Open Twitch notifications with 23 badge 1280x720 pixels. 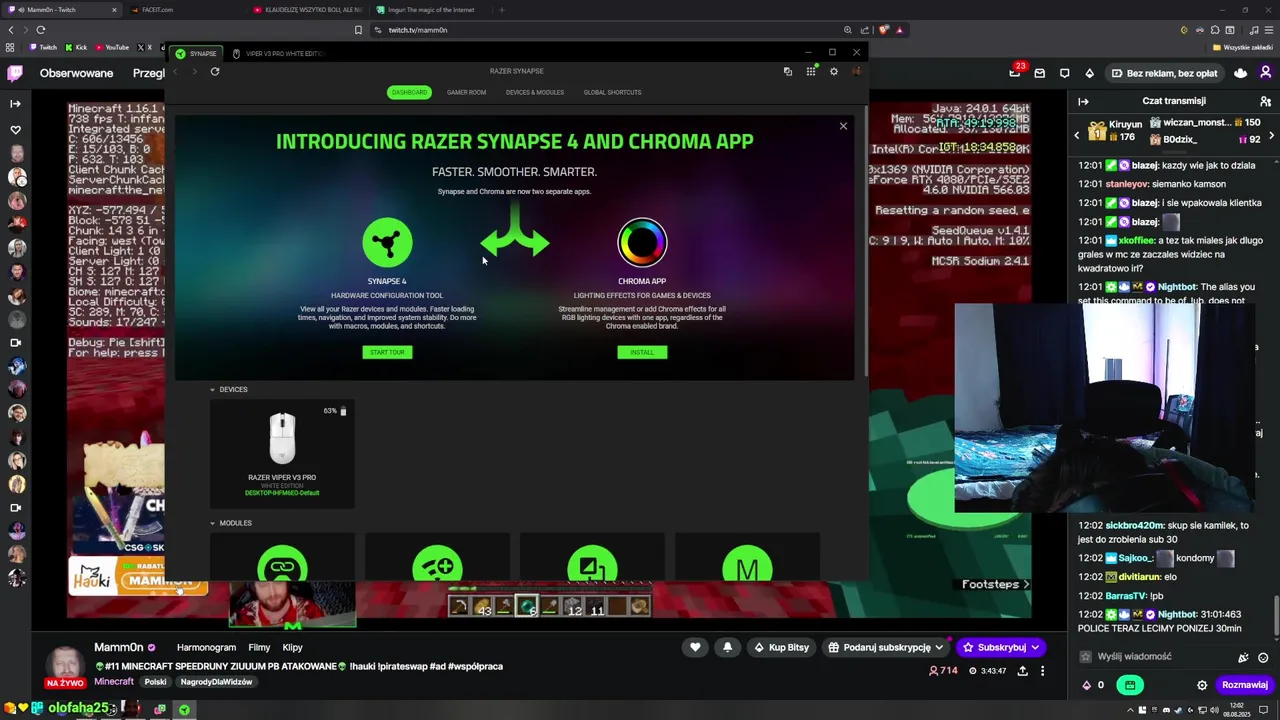(1015, 72)
